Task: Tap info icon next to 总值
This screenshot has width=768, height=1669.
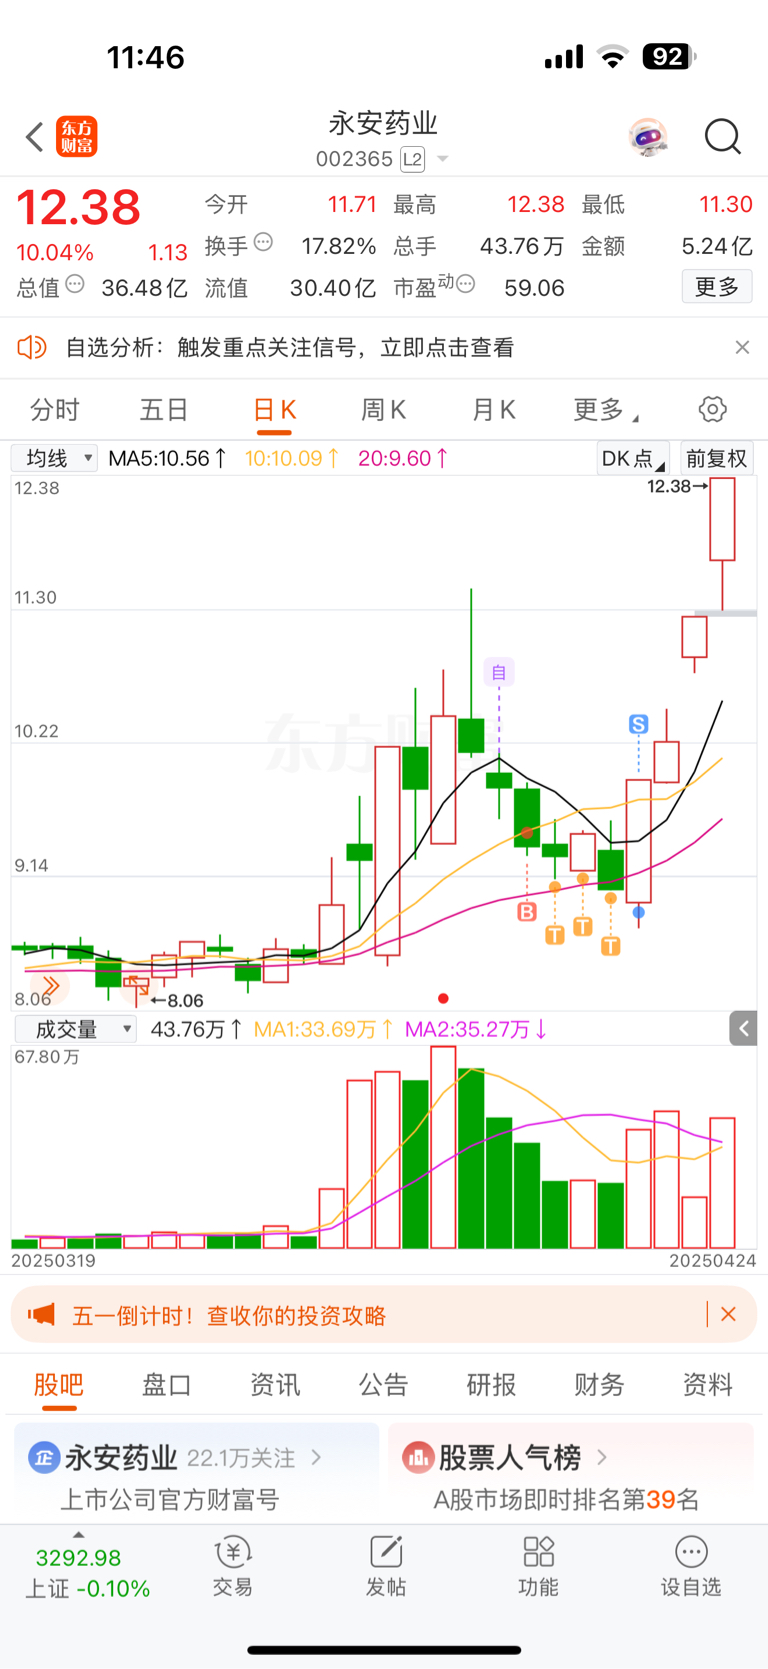Action: (75, 285)
